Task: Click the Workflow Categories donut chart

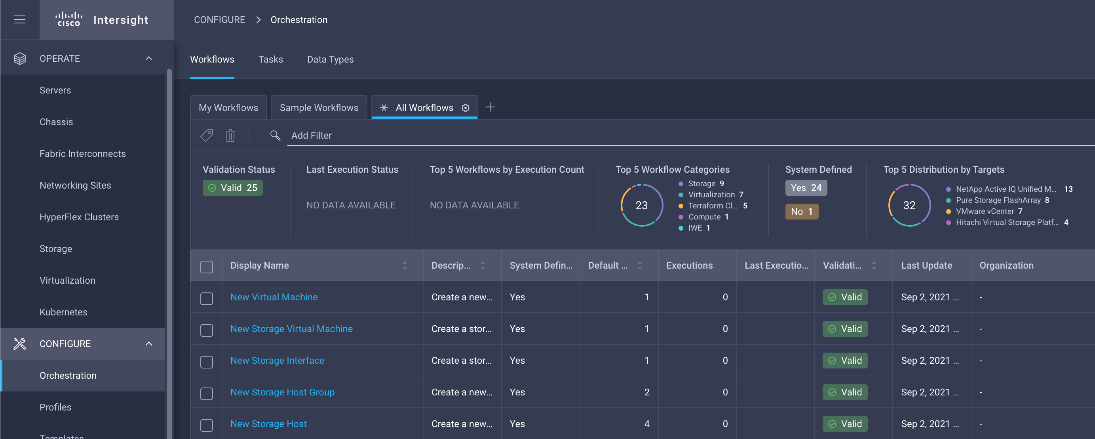Action: [642, 205]
